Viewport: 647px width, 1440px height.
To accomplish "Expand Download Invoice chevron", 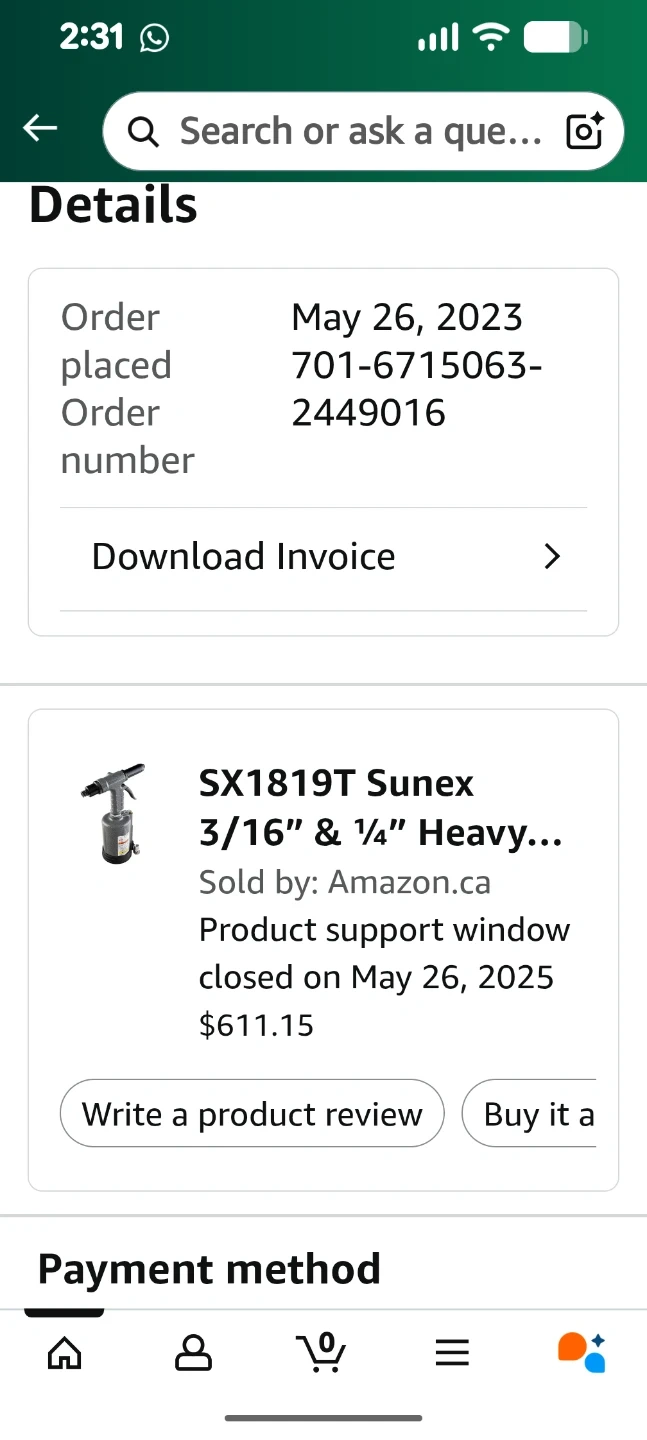I will coord(552,557).
